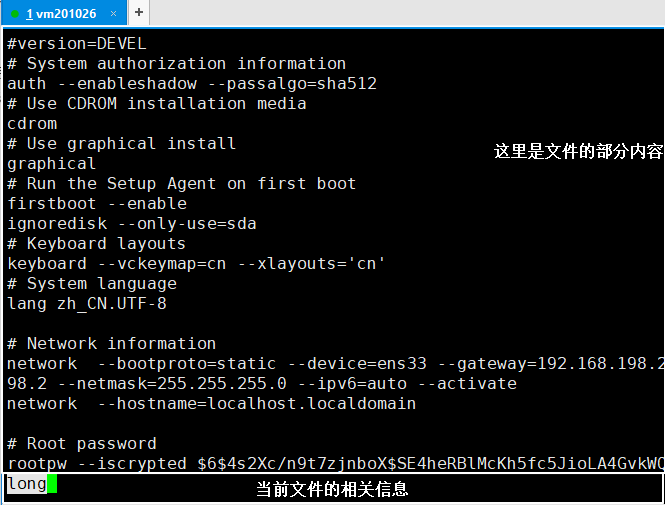Click the standalone graphical command line
The width and height of the screenshot is (665, 505).
pyautogui.click(x=51, y=164)
